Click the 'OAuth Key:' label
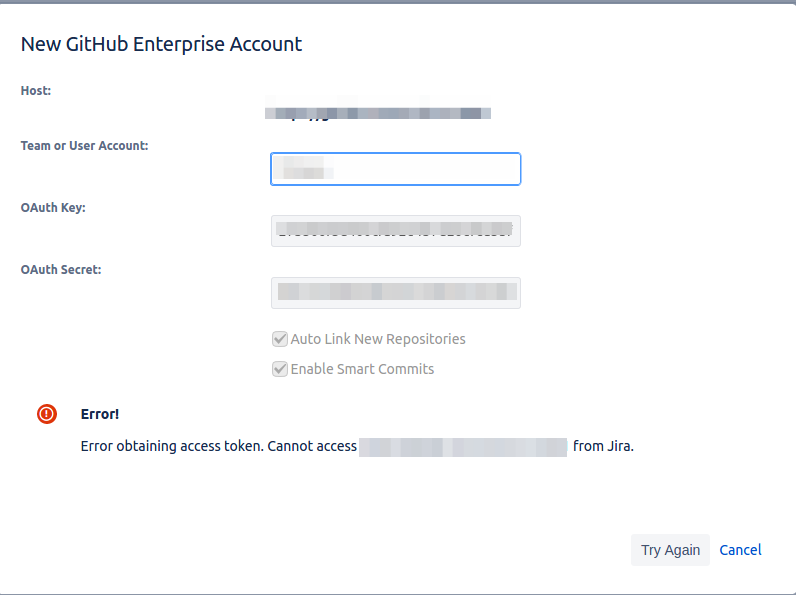 click(53, 208)
